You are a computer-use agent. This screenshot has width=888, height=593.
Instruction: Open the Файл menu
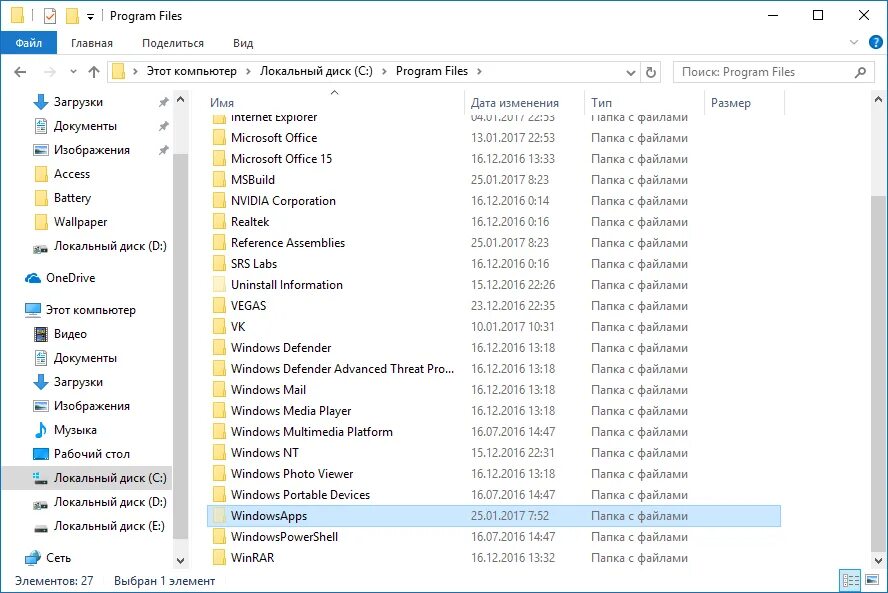click(x=29, y=43)
